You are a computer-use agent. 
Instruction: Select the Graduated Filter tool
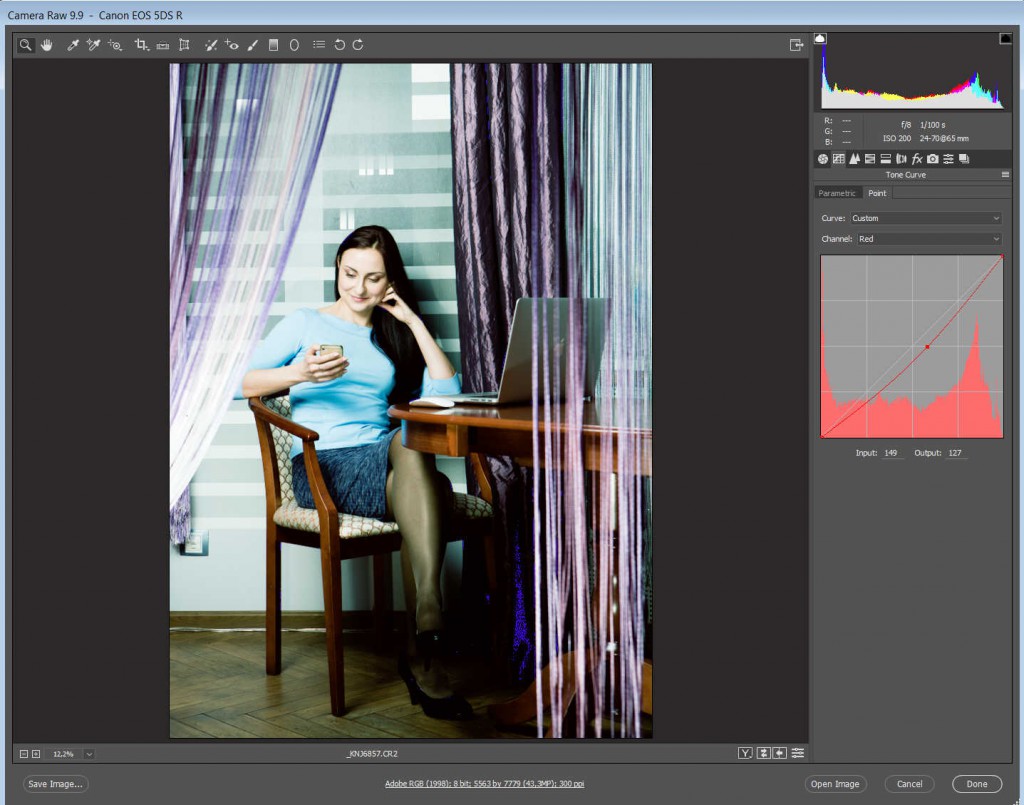click(x=273, y=45)
